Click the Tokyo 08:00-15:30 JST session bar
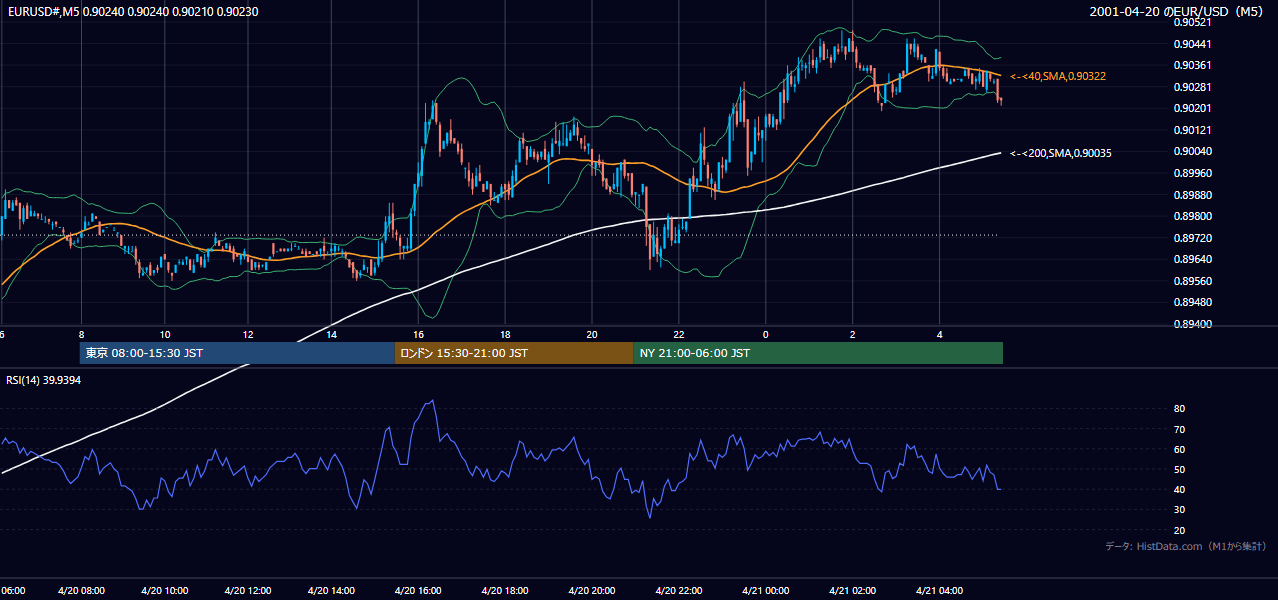 (238, 353)
